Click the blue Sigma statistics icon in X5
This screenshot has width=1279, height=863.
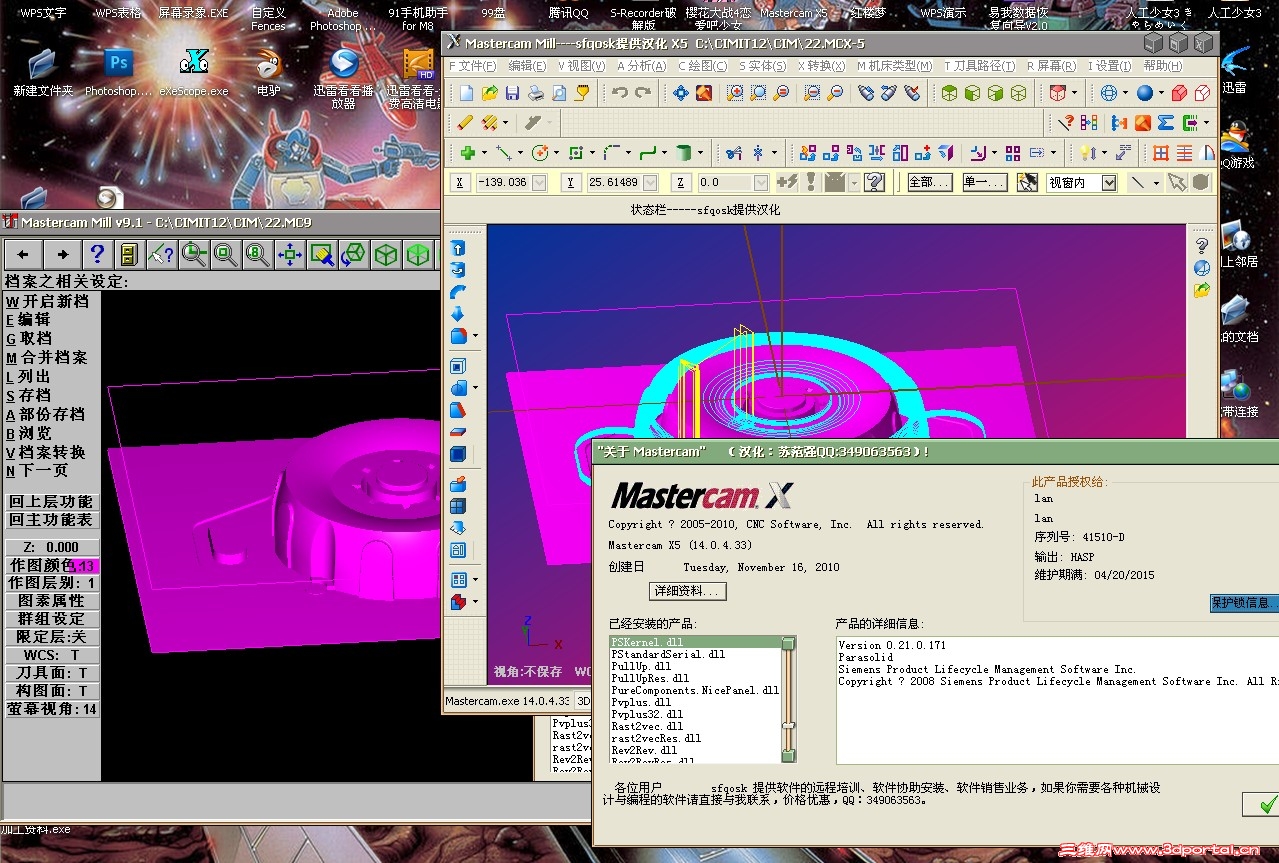1166,123
